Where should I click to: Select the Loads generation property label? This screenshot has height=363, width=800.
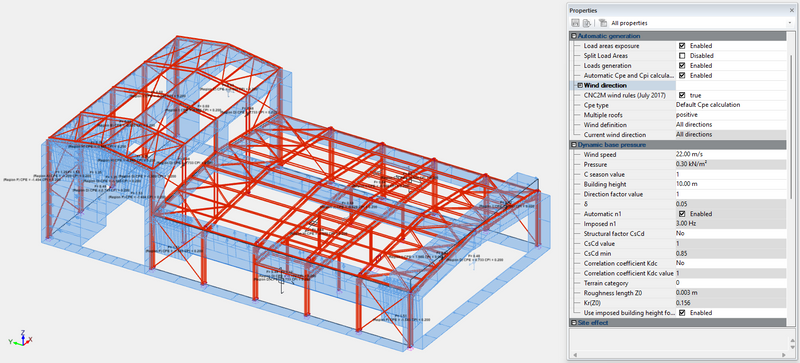607,66
